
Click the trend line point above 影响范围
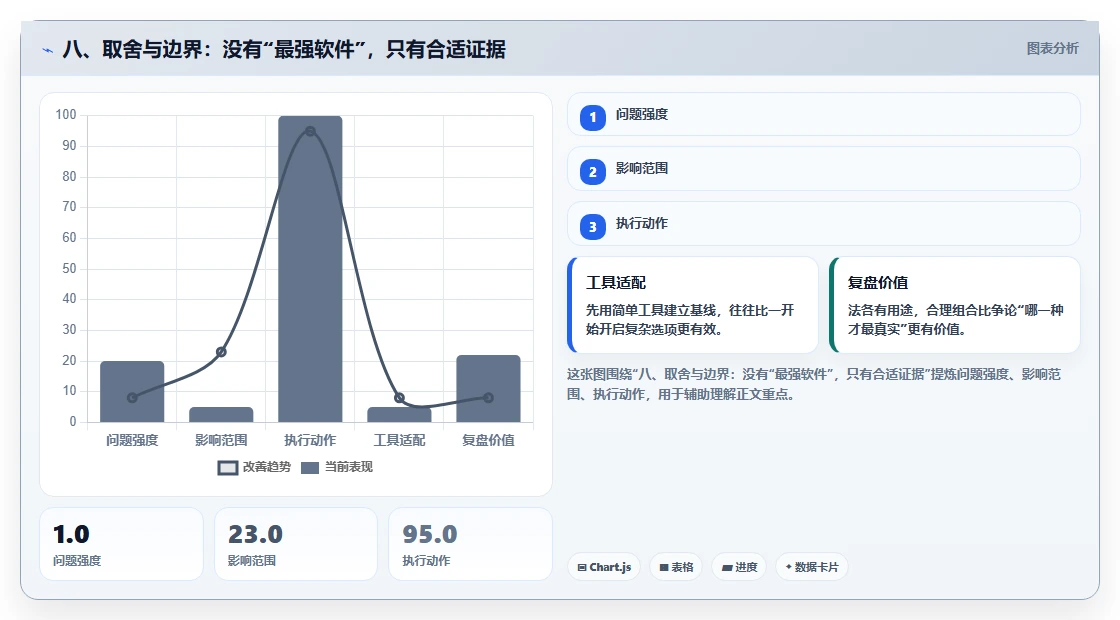(221, 352)
